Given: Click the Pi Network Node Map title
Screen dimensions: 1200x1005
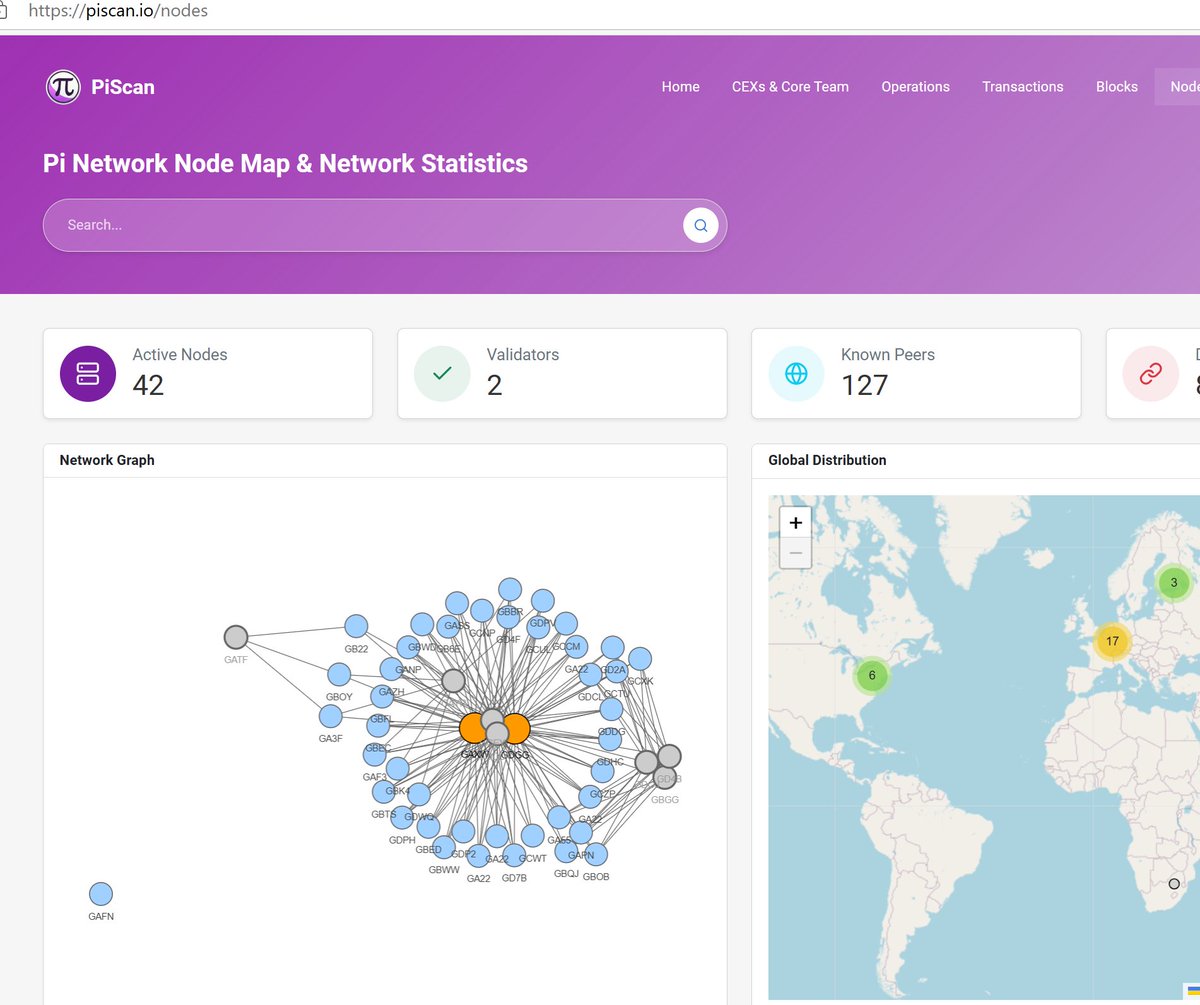Looking at the screenshot, I should [285, 164].
